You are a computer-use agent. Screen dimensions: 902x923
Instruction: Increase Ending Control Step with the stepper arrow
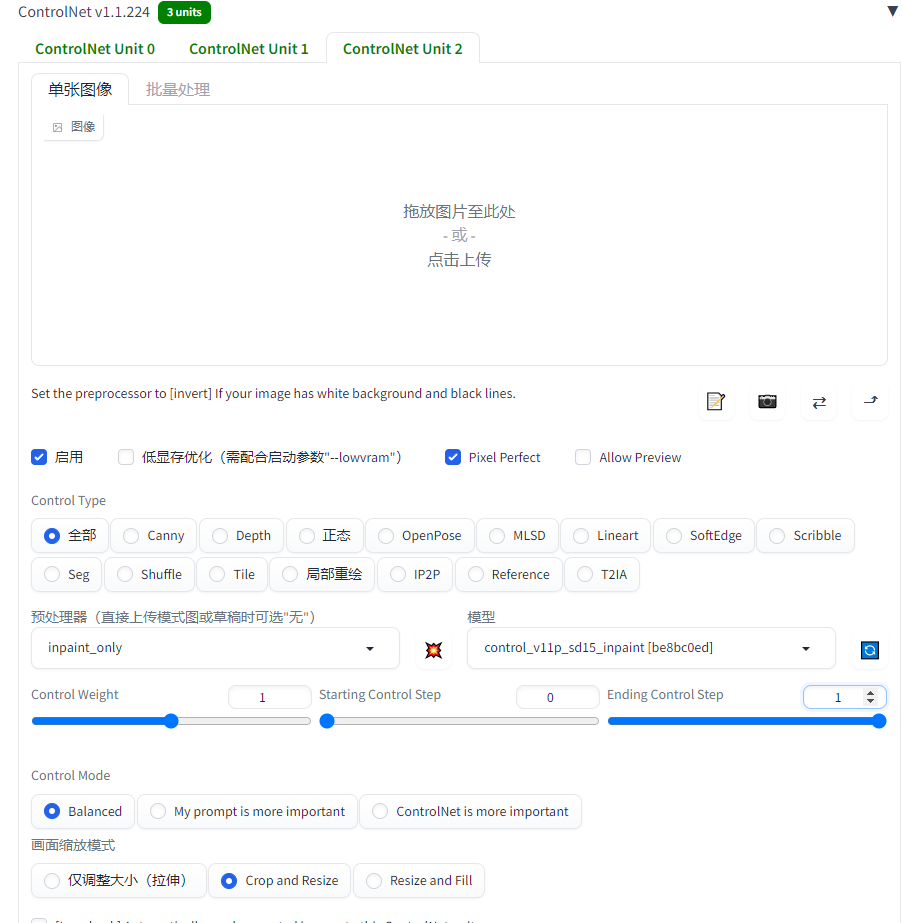[870, 691]
